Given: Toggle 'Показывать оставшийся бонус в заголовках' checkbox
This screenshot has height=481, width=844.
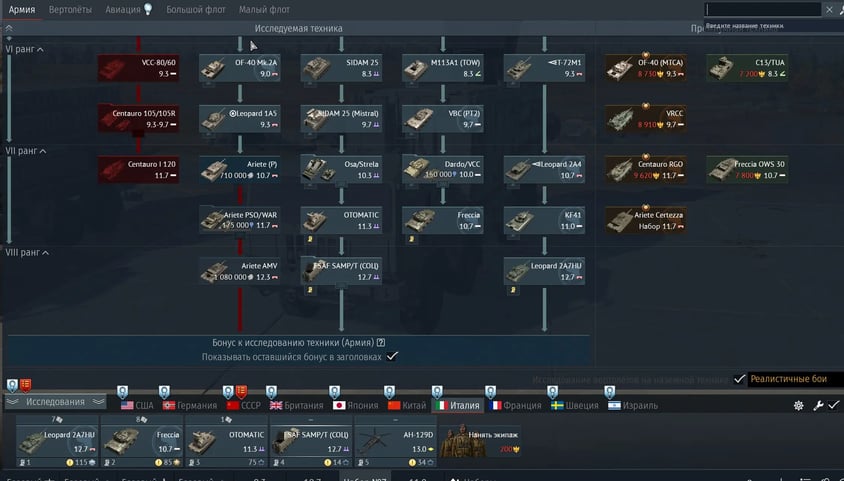Looking at the screenshot, I should [x=392, y=356].
